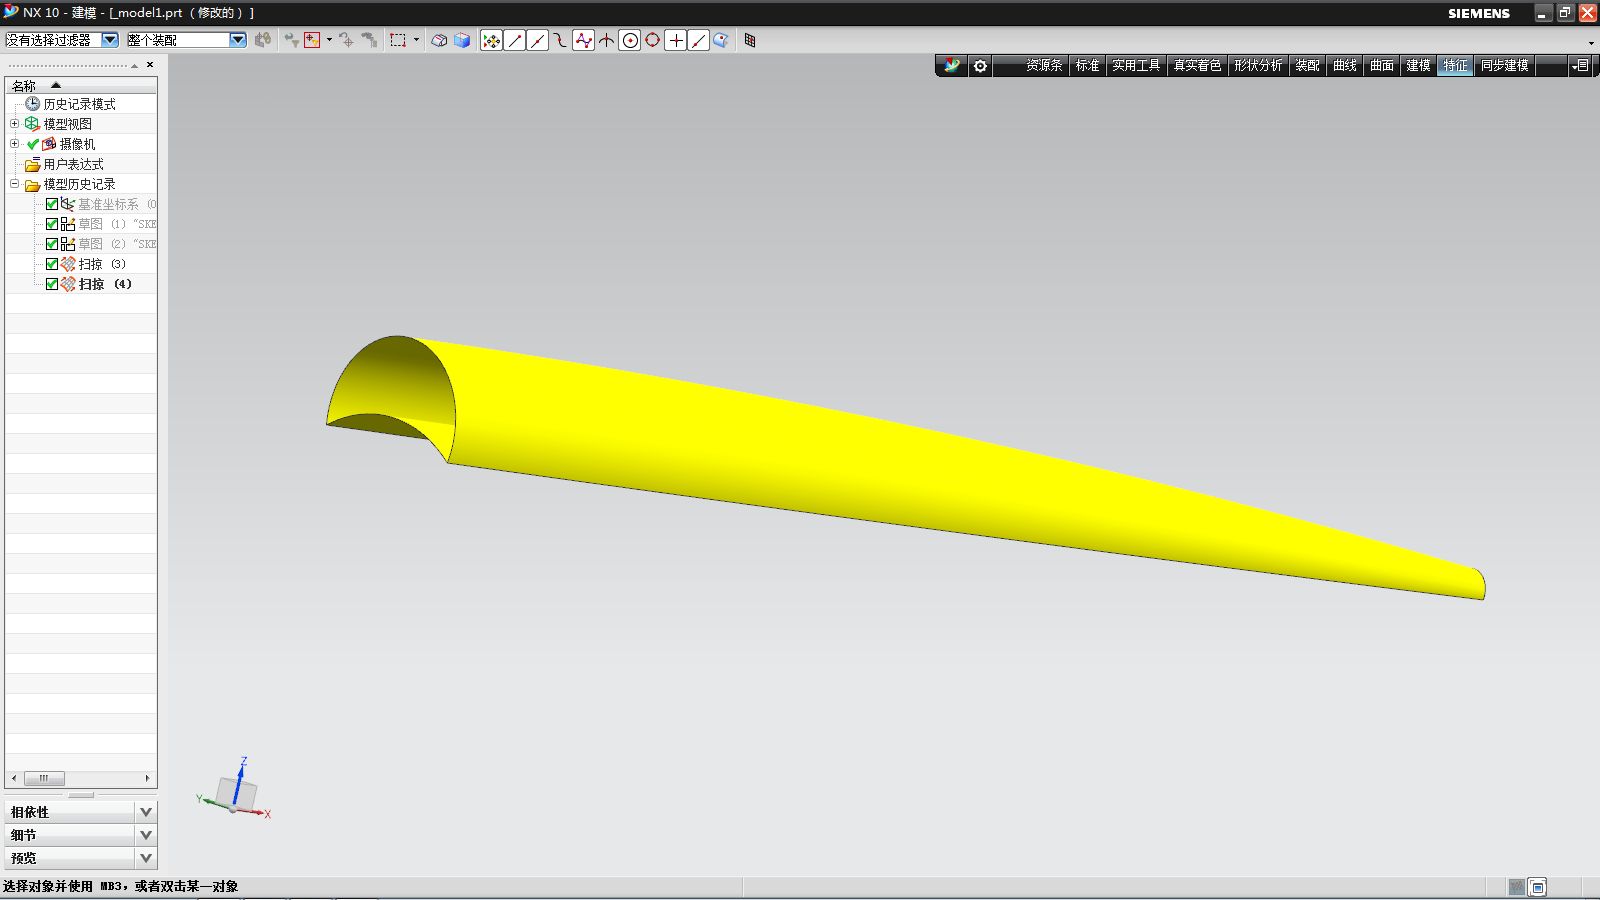Screen dimensions: 1600x900
Task: Select the 历史记录模式 tree item
Action: click(79, 104)
